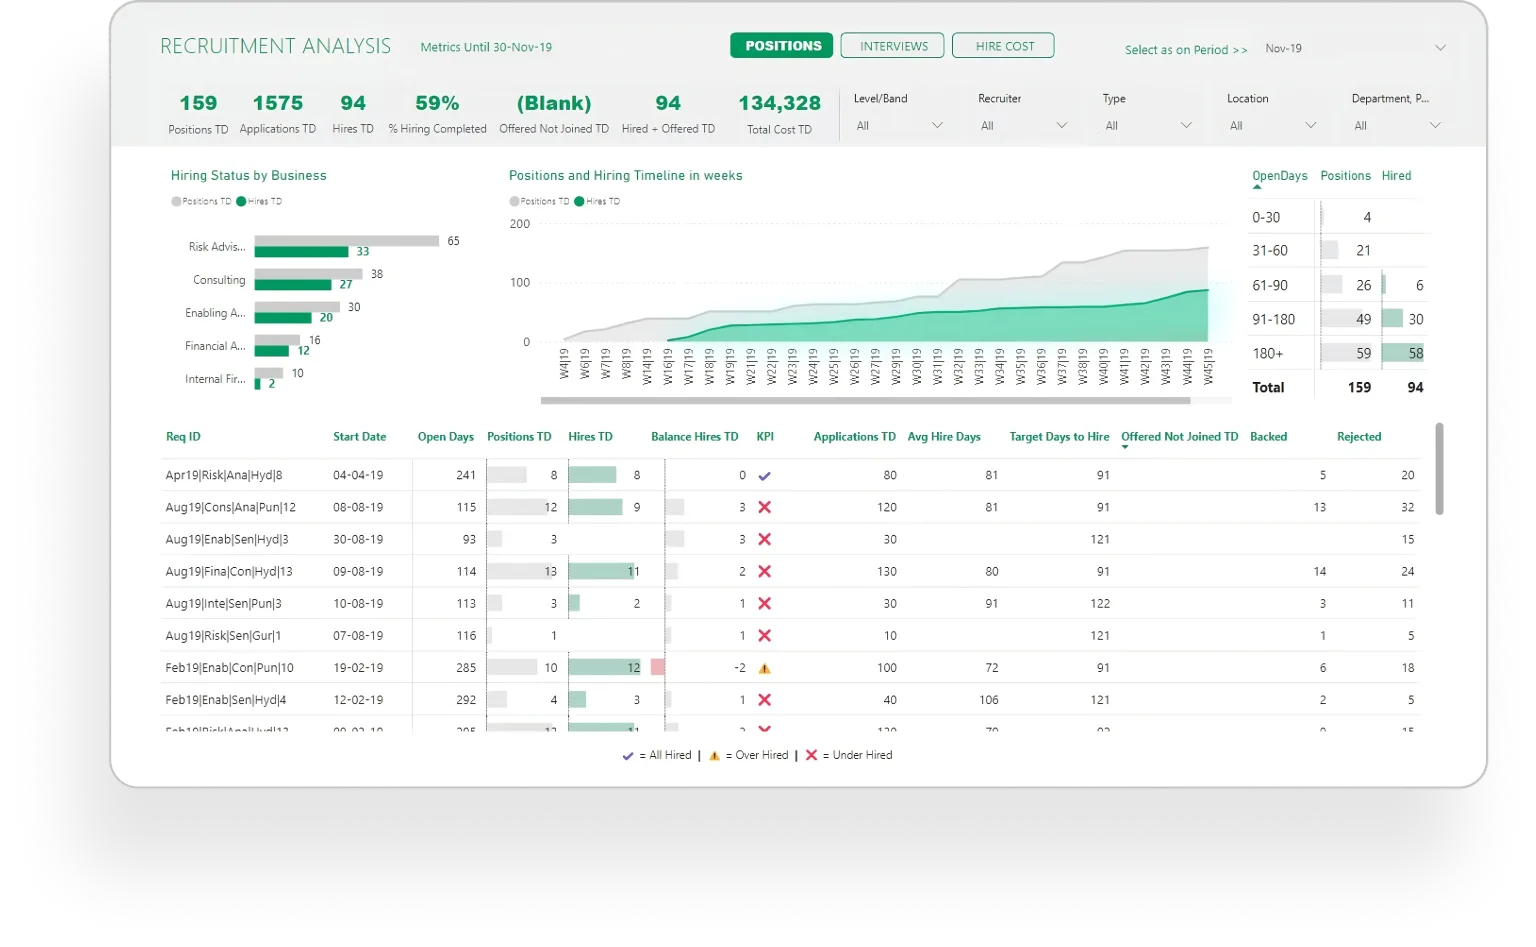
Task: Sort table by Start Date column header
Action: pyautogui.click(x=359, y=437)
